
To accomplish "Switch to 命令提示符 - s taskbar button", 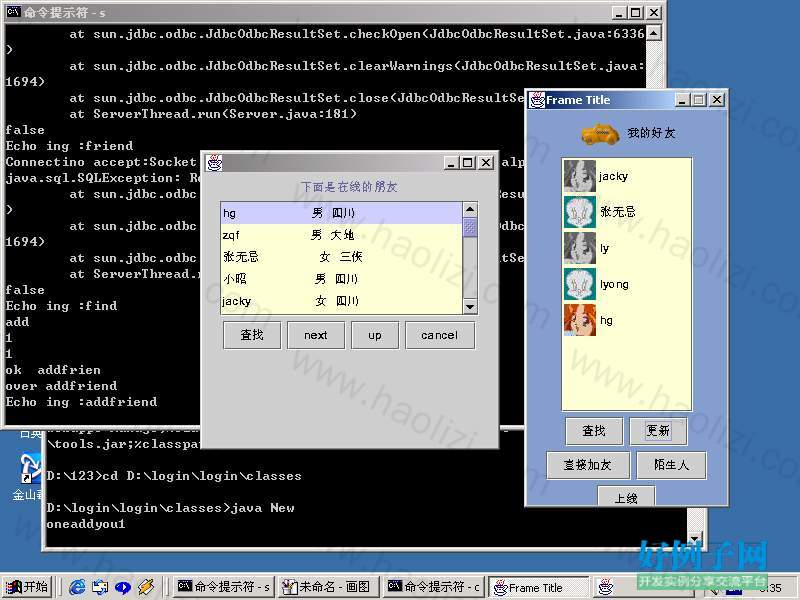I will click(223, 587).
